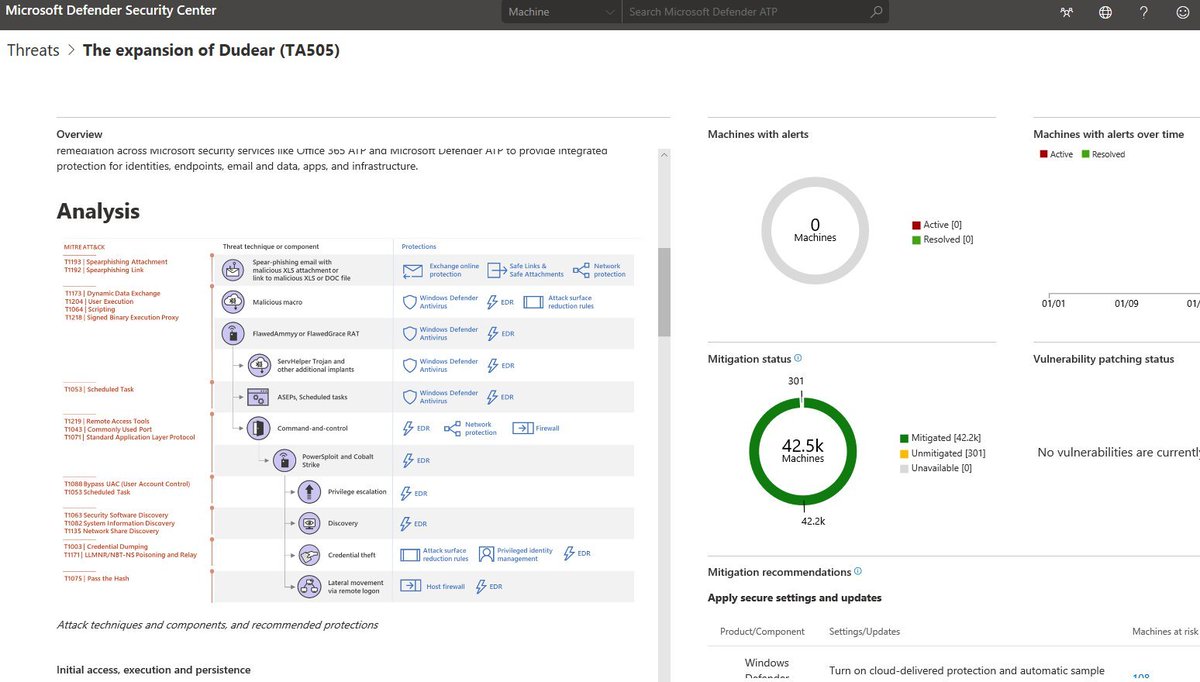
Task: Click the Search Microsoft Defender ATP field
Action: tap(745, 12)
